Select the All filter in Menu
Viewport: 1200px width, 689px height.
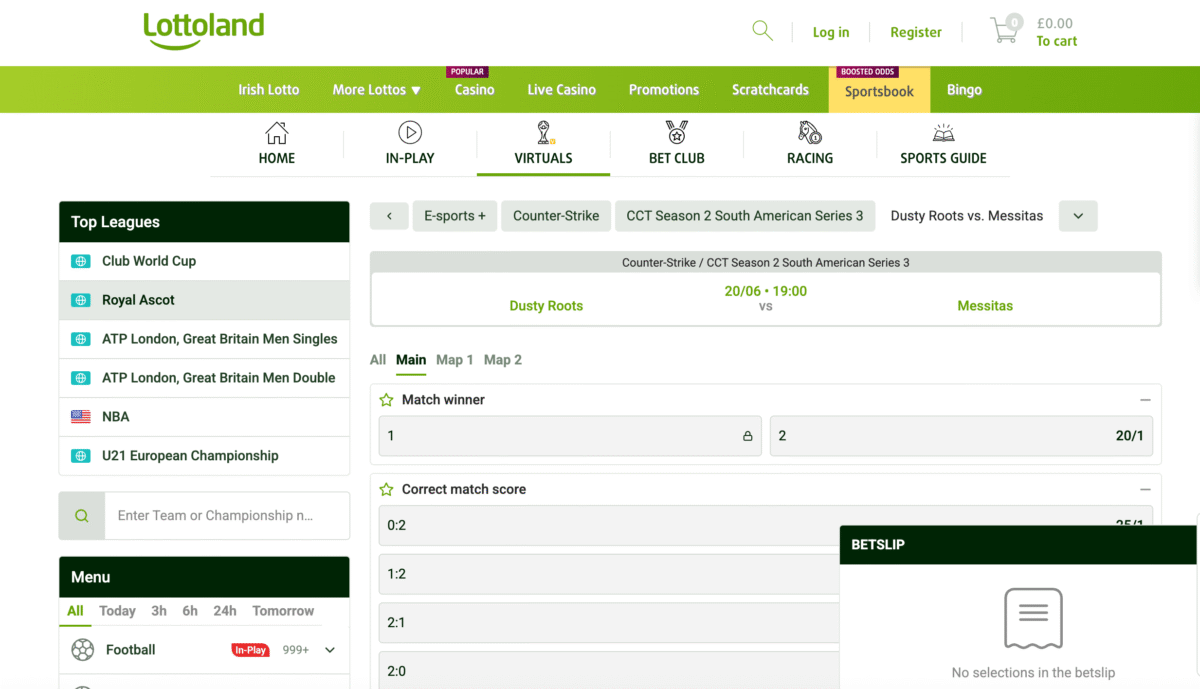click(75, 611)
